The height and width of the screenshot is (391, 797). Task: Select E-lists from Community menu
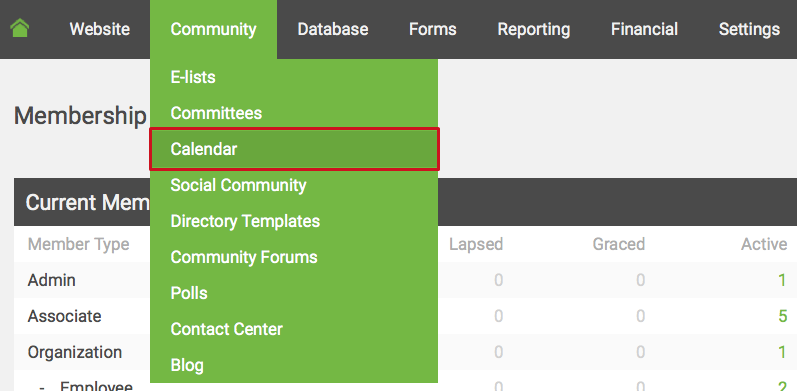tap(294, 77)
